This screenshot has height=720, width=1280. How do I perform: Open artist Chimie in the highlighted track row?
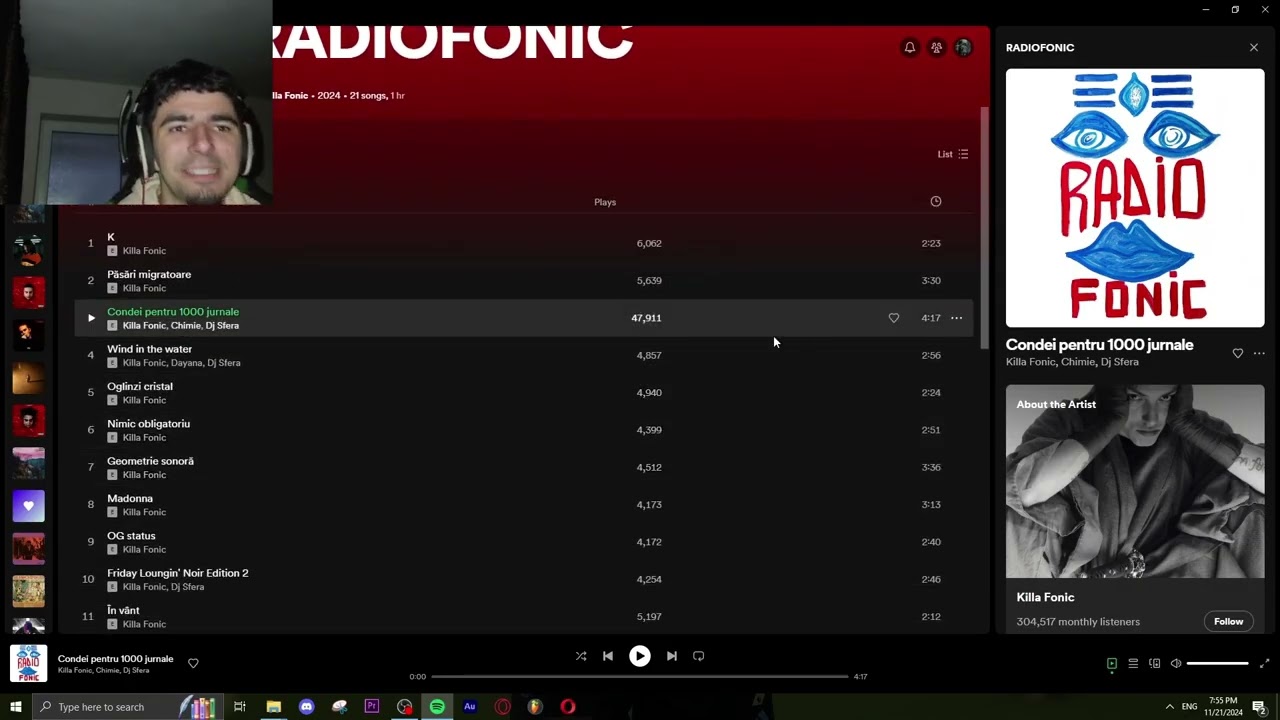pyautogui.click(x=186, y=326)
